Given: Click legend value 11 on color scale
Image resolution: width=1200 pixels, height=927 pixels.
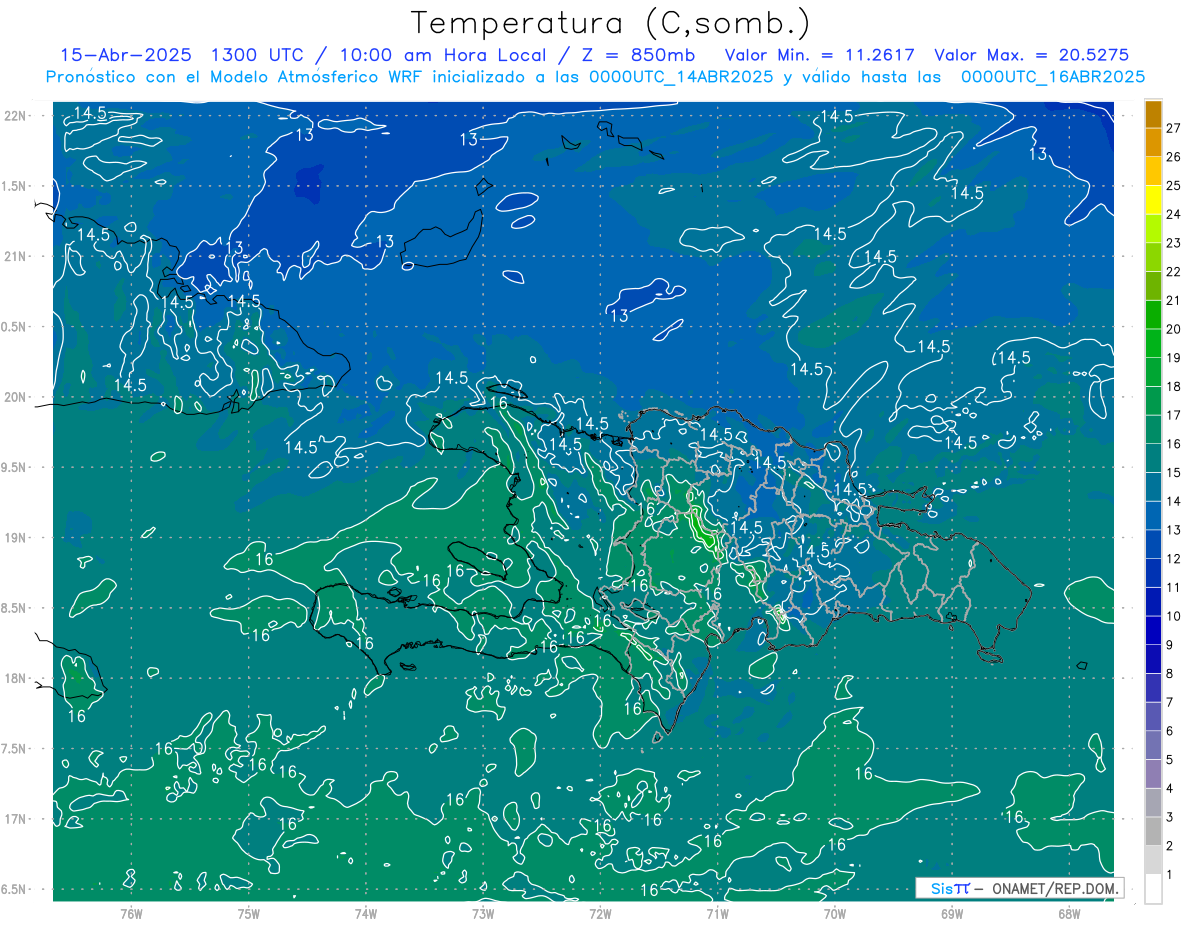Looking at the screenshot, I should pos(1174,587).
